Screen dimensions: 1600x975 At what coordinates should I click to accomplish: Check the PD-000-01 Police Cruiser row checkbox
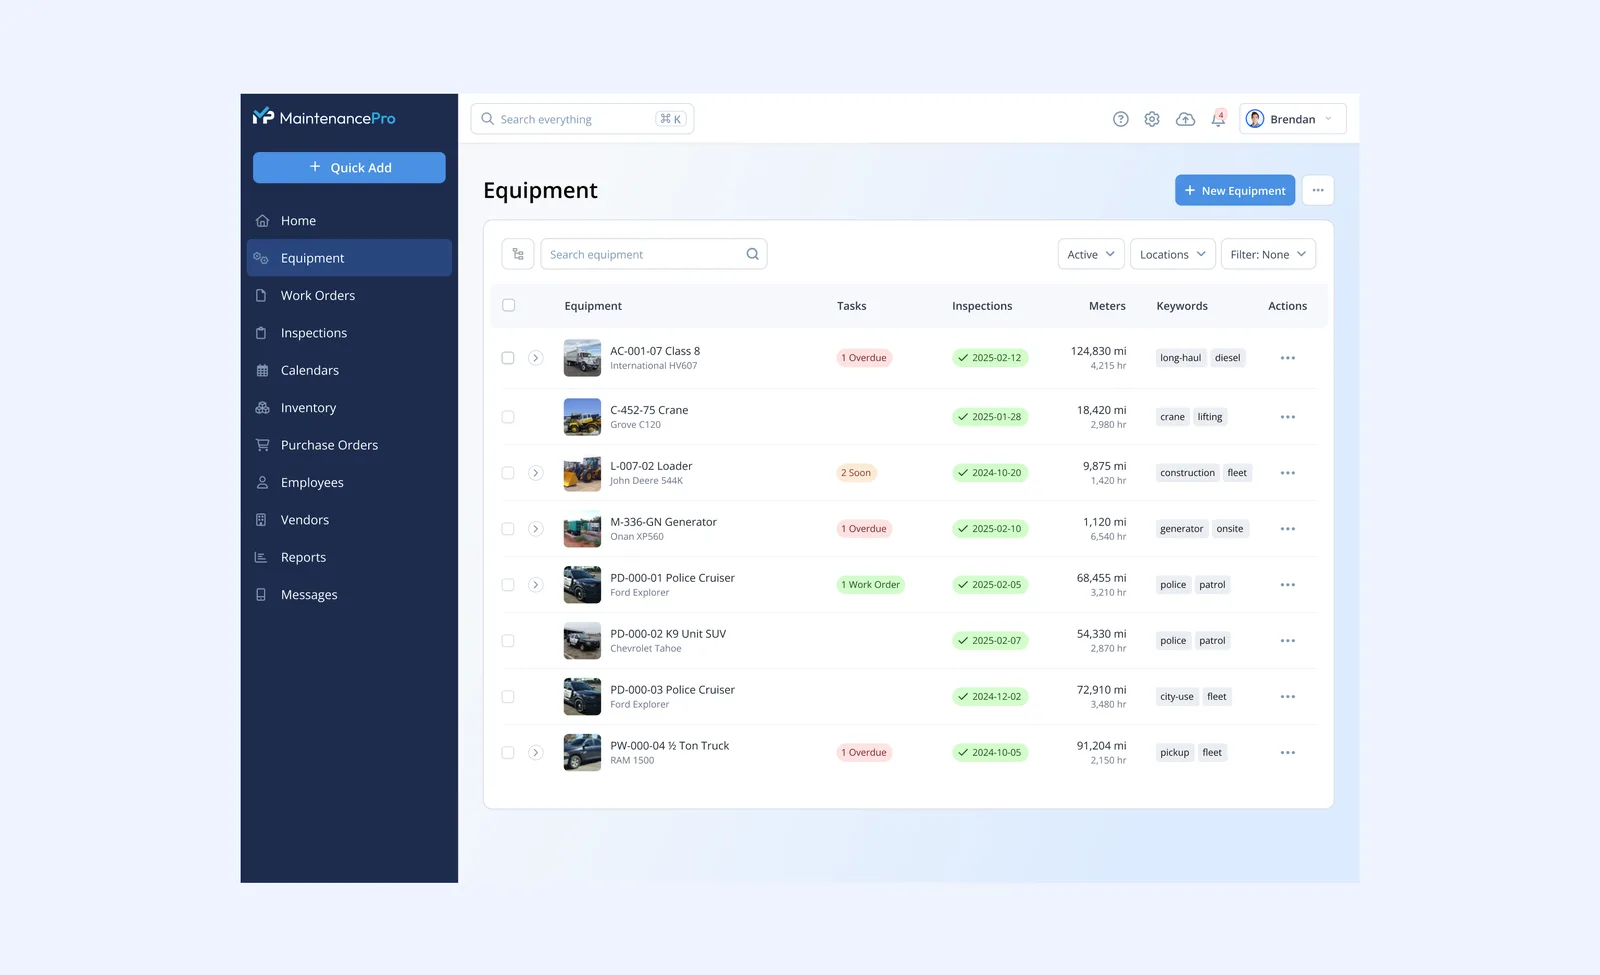click(x=508, y=585)
